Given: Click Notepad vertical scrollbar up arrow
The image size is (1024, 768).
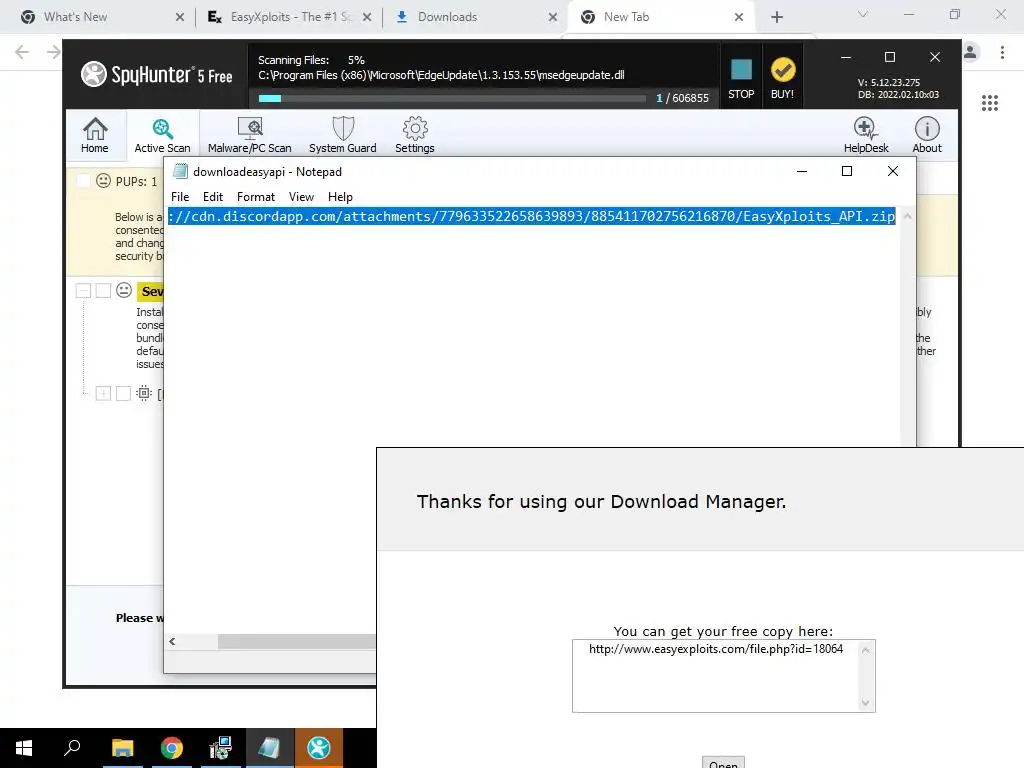Looking at the screenshot, I should tap(907, 216).
